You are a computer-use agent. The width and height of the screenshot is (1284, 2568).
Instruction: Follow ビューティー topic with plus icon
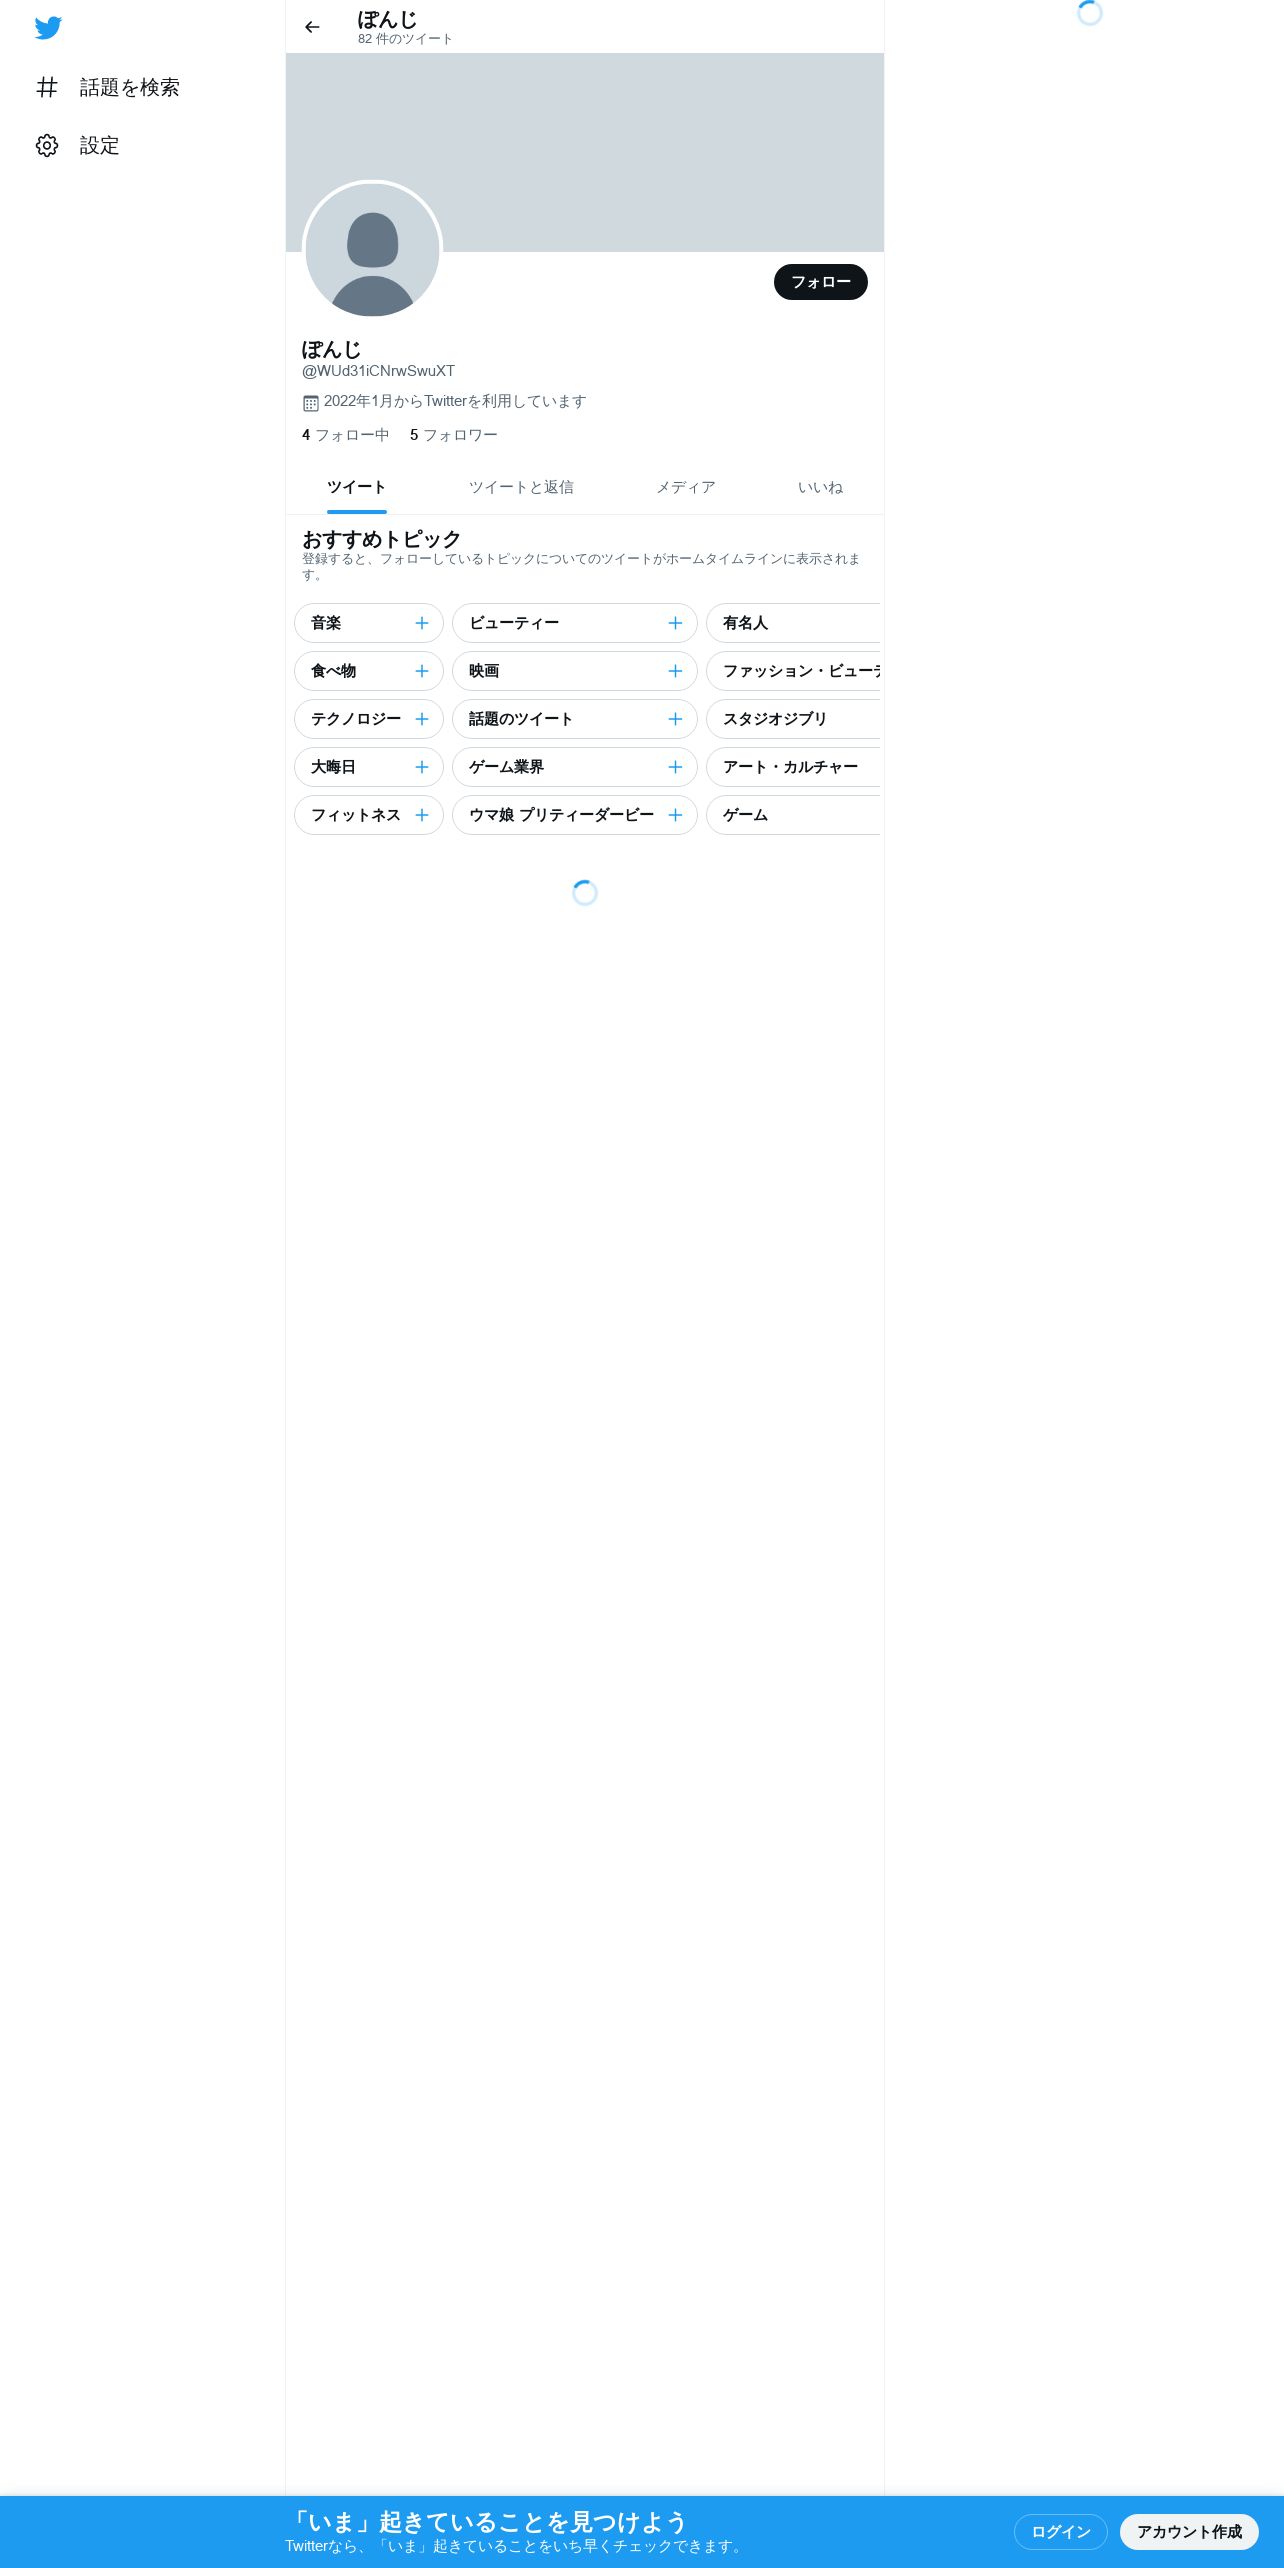676,623
